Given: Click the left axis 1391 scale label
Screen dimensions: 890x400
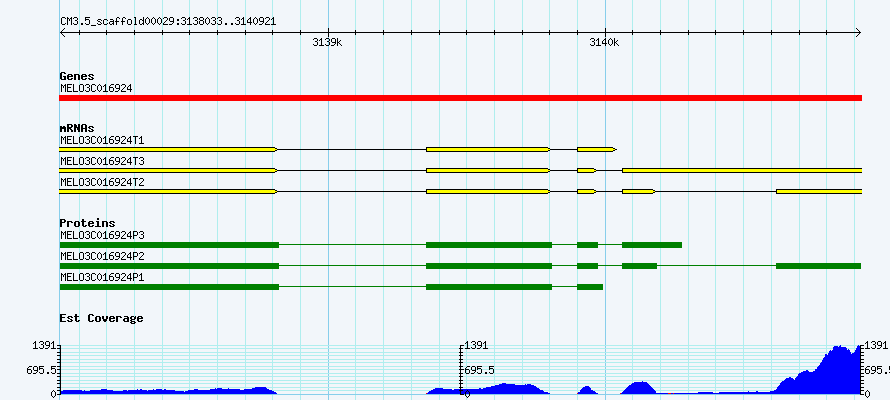Looking at the screenshot, I should [46, 345].
